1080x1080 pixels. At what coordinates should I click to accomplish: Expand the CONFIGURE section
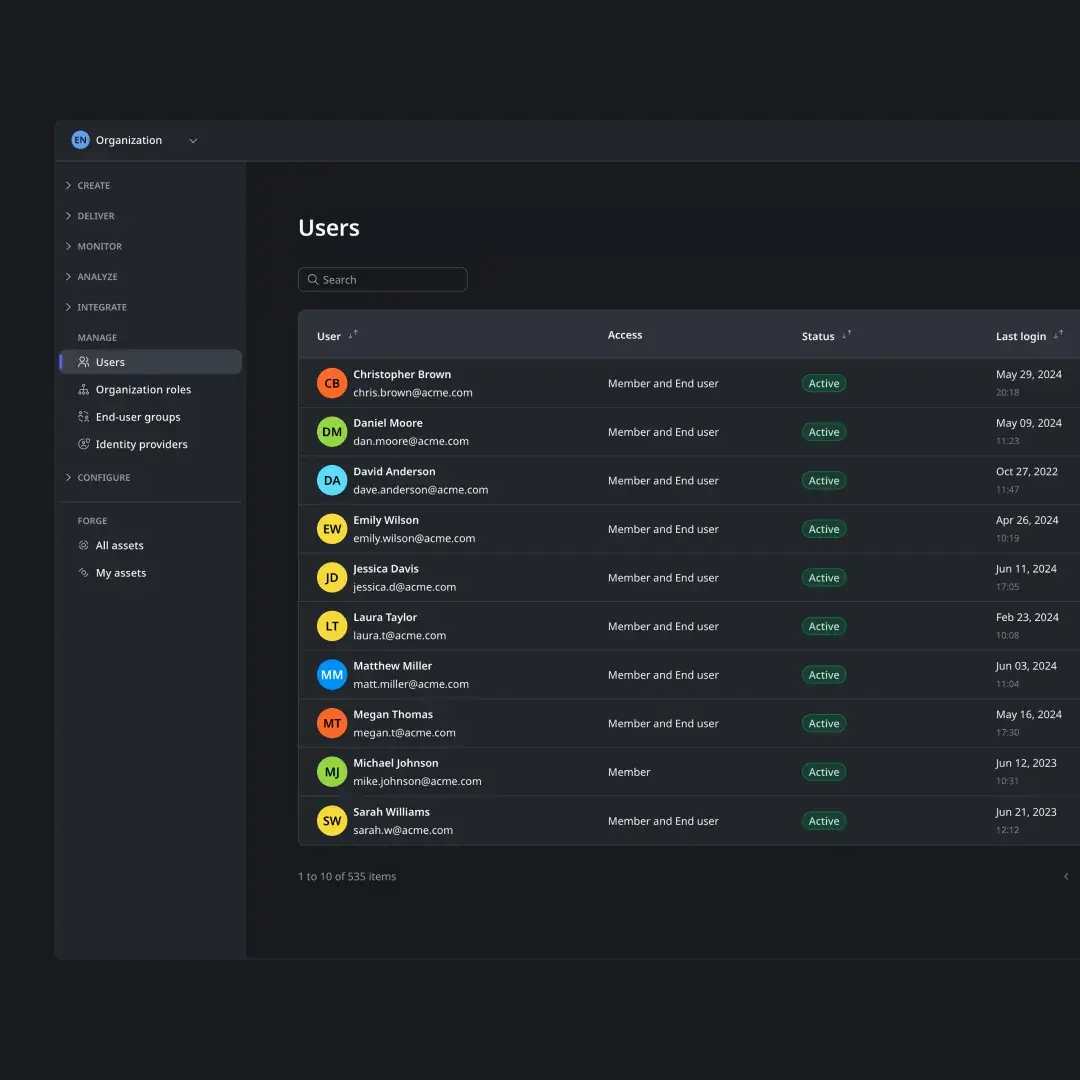[102, 477]
